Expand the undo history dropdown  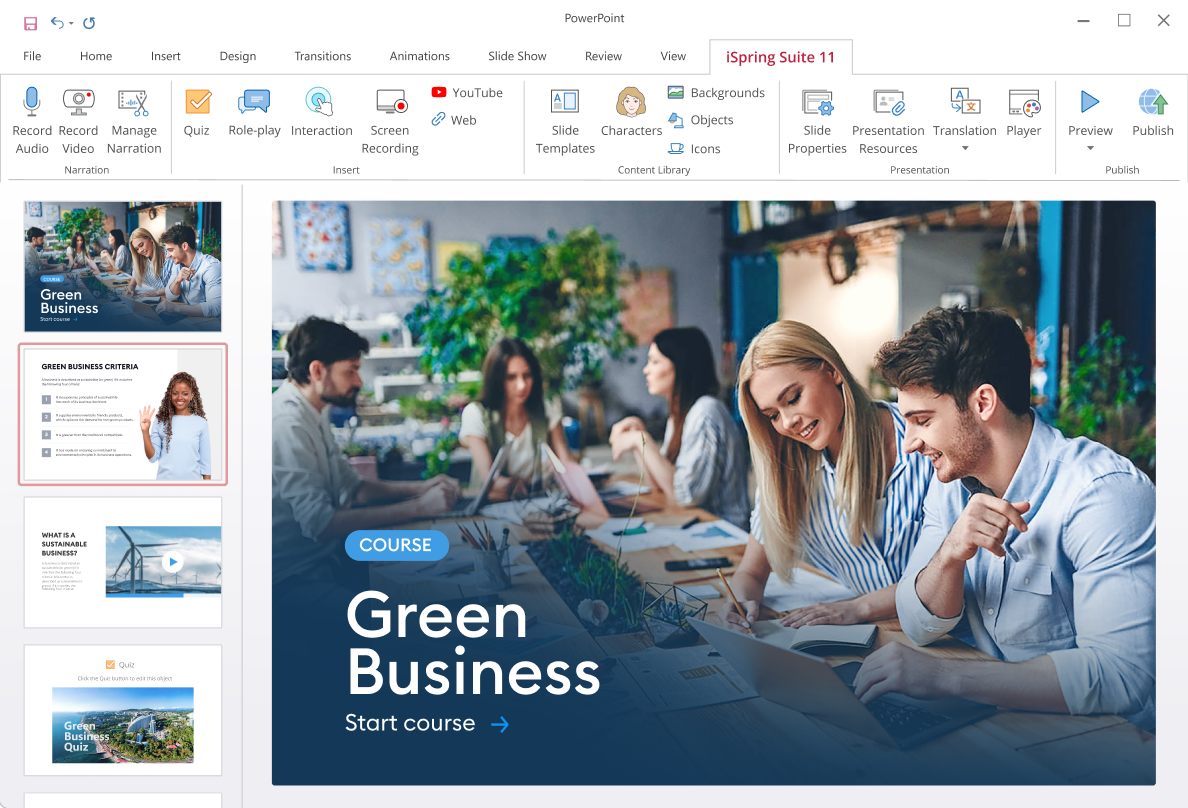point(70,22)
